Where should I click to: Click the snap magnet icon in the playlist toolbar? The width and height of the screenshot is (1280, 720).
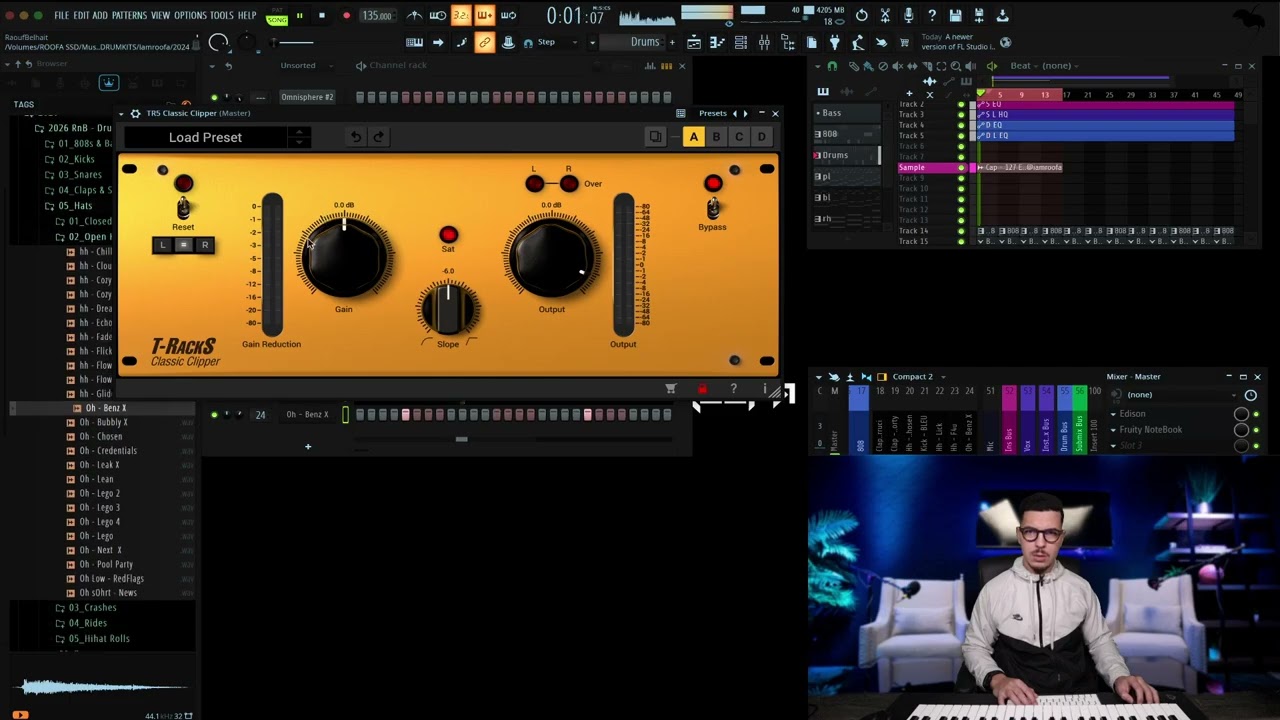[x=832, y=66]
